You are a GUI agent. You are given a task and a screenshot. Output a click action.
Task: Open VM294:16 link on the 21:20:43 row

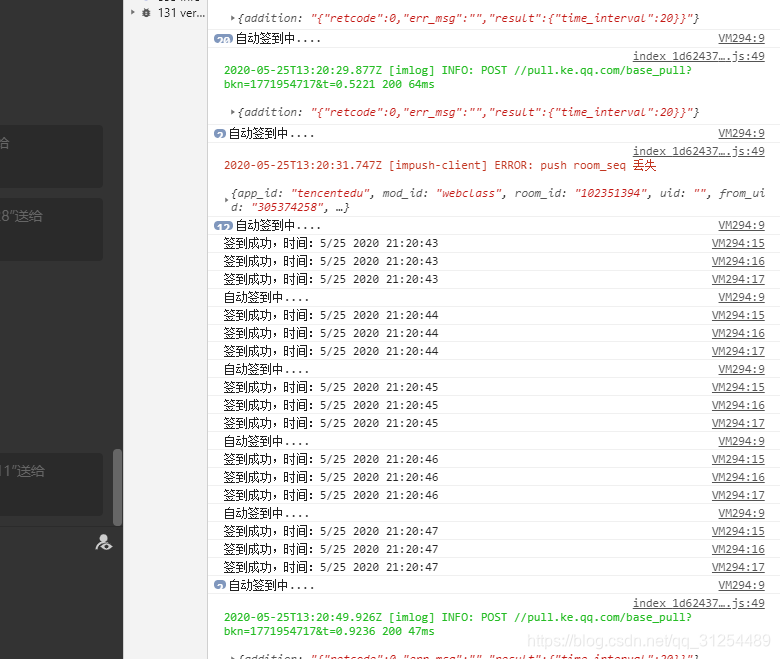click(738, 261)
